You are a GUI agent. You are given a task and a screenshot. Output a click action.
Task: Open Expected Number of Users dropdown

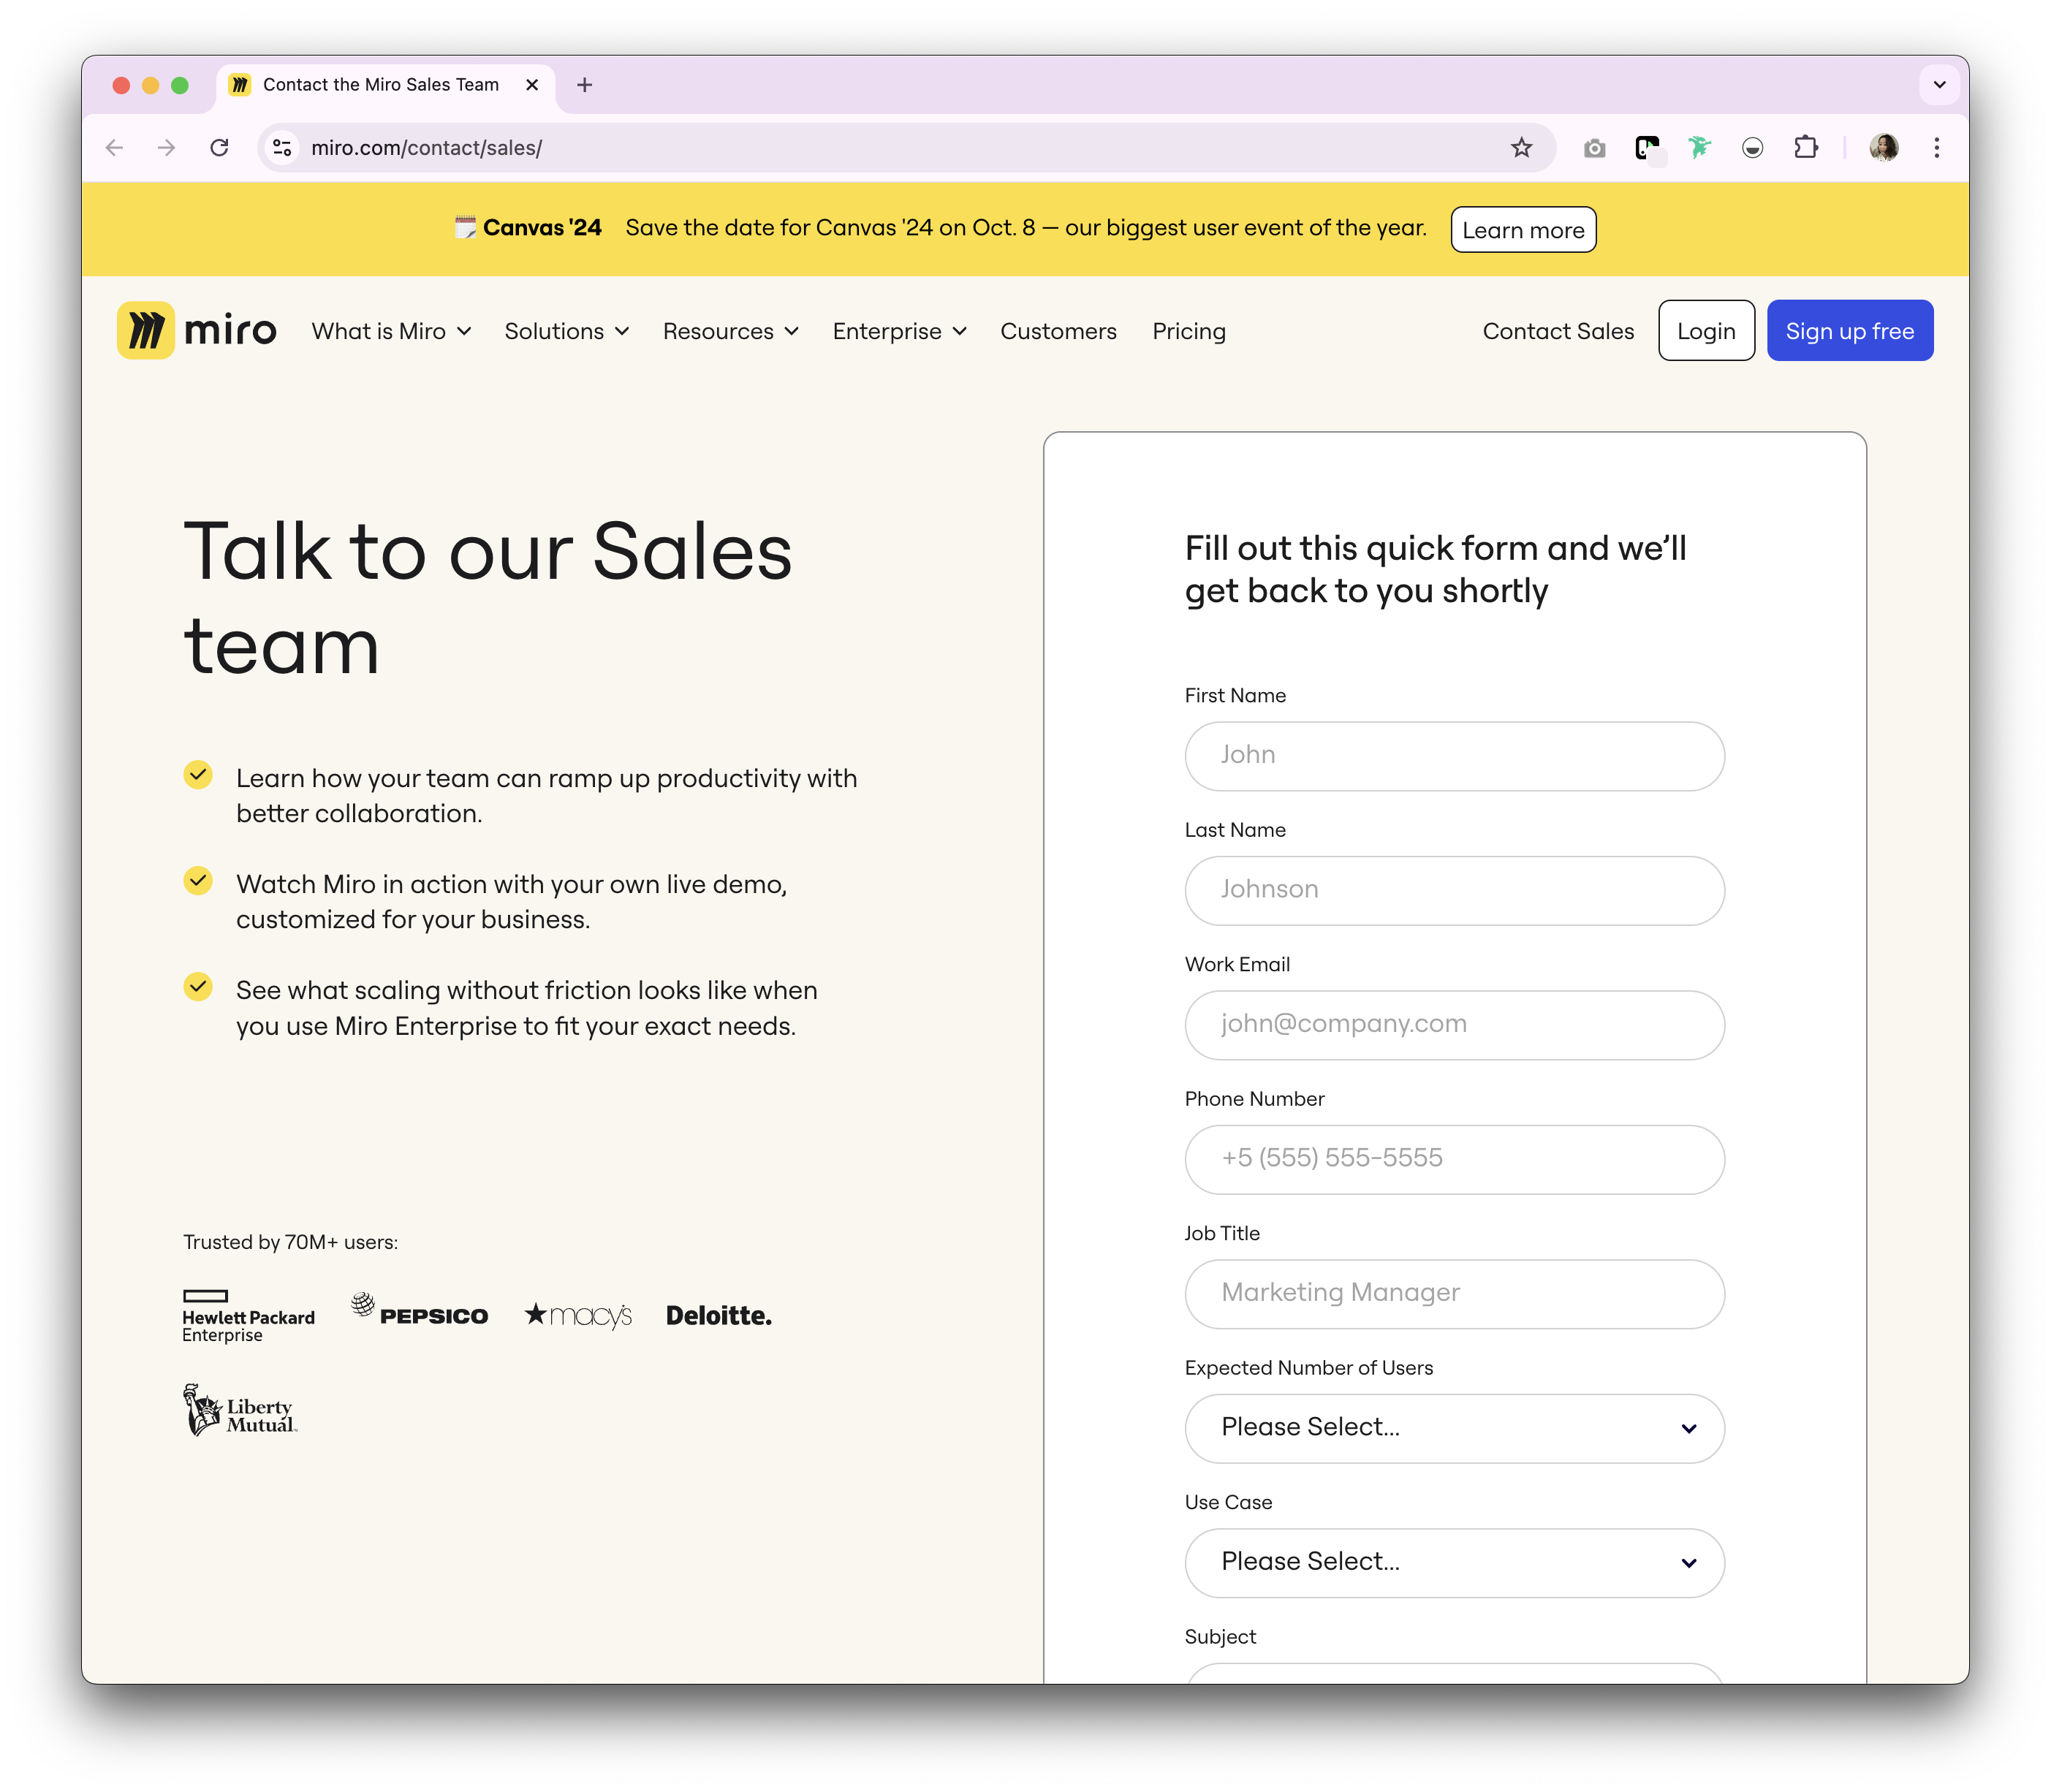point(1454,1428)
